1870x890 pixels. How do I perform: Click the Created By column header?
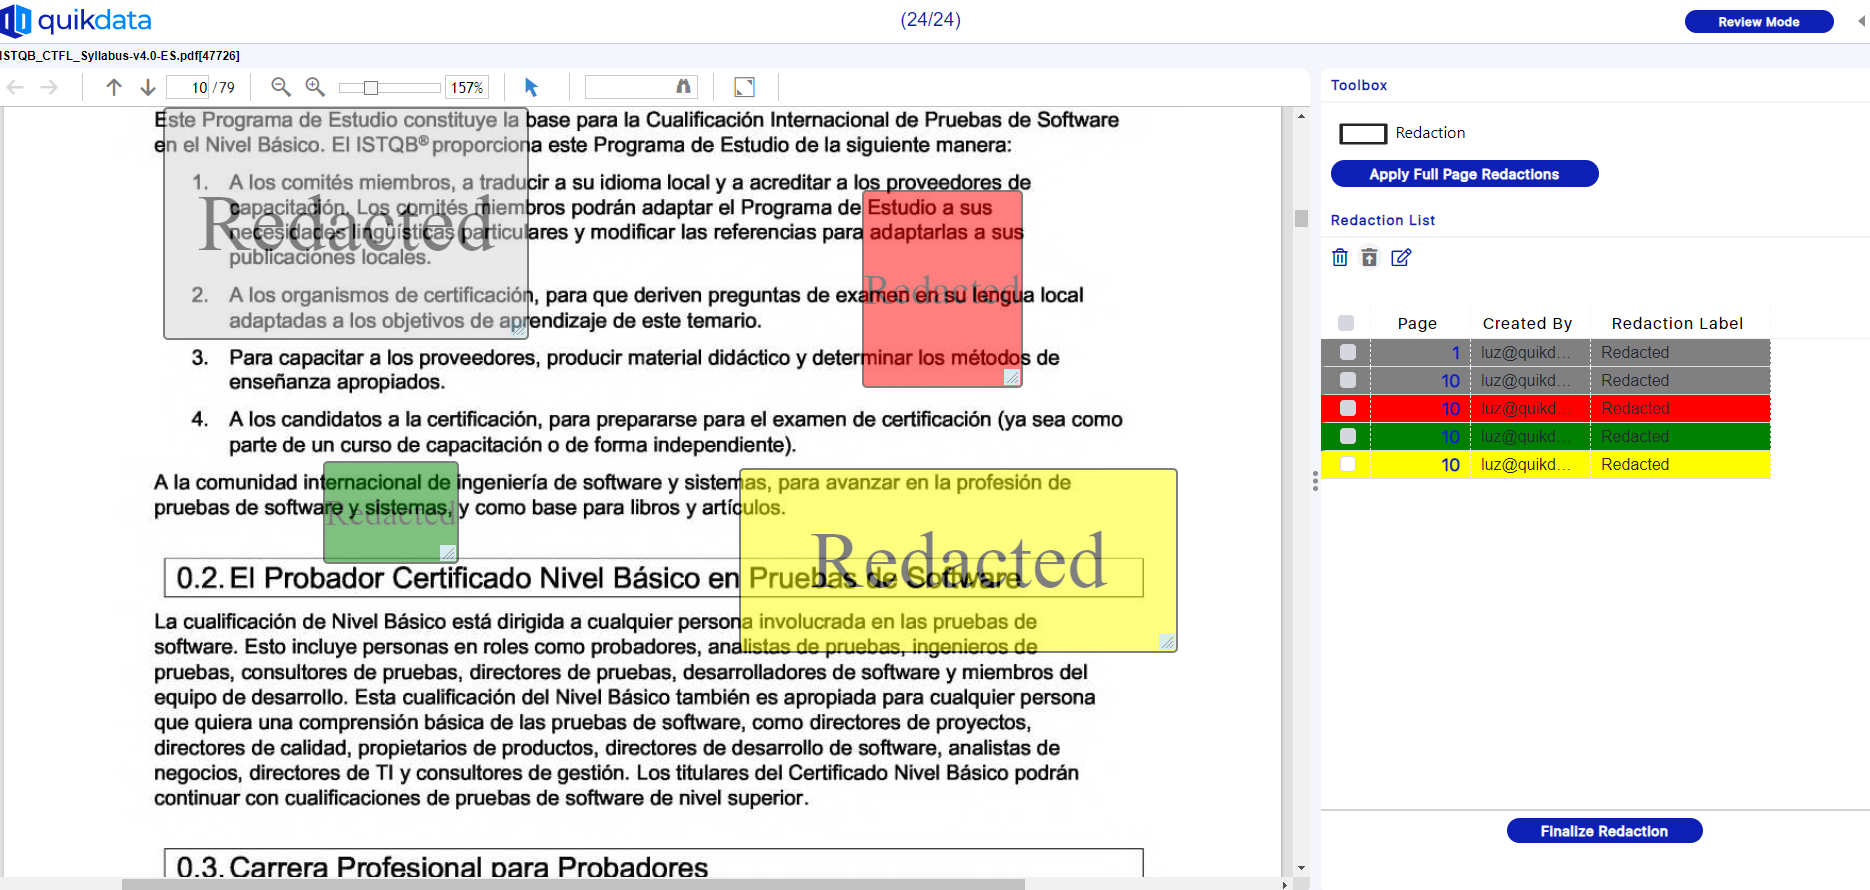(x=1527, y=323)
